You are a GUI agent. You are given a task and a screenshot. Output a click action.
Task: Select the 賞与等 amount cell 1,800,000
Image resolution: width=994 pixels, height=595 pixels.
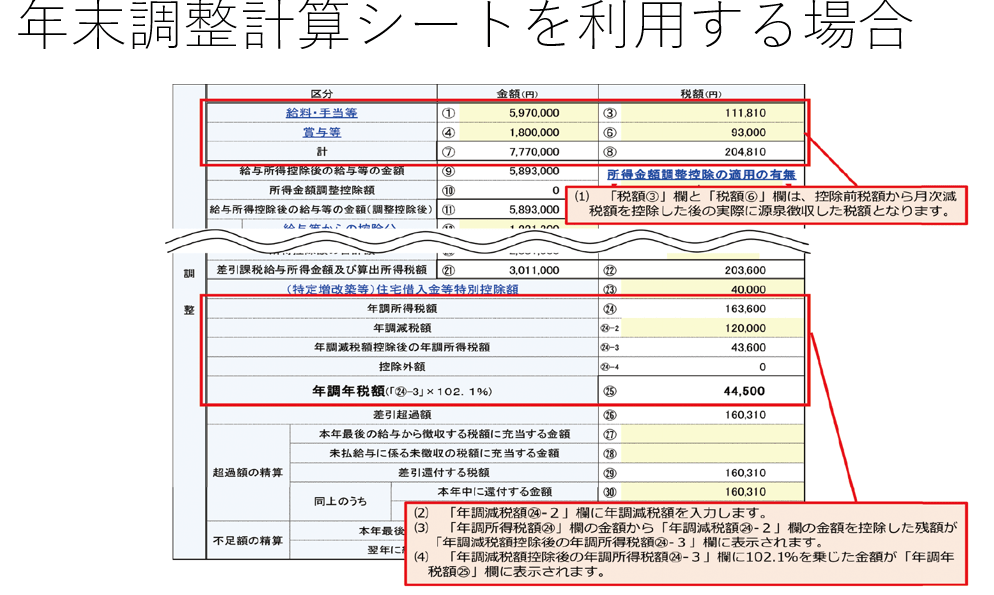pyautogui.click(x=529, y=132)
